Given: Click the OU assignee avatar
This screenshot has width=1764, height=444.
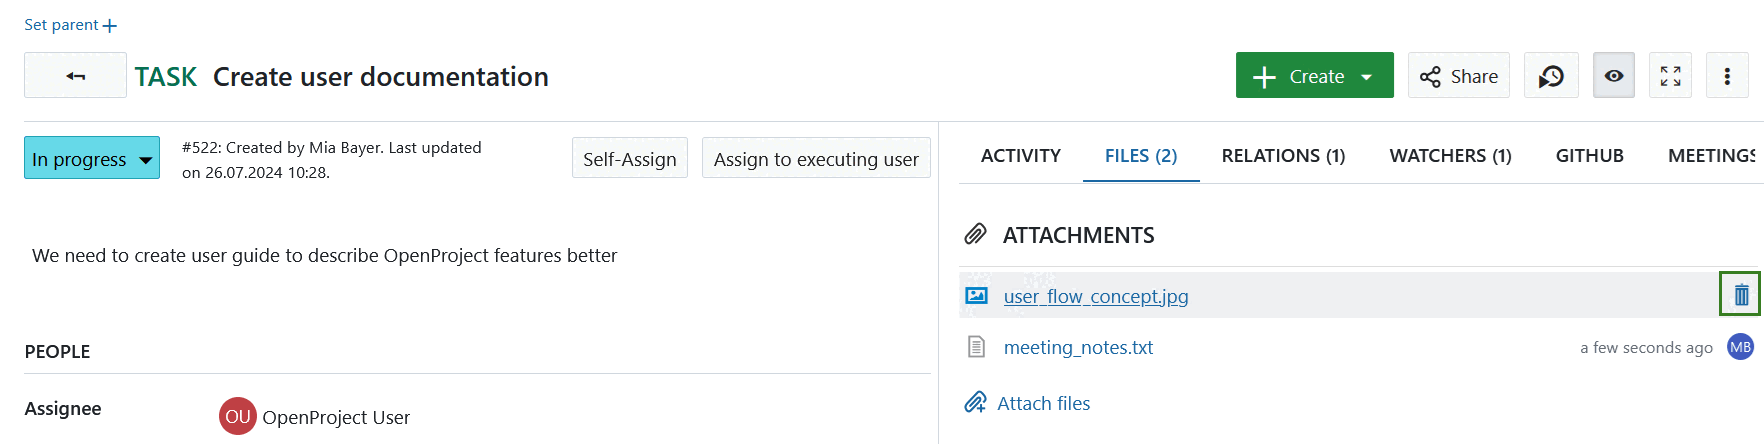Looking at the screenshot, I should click(x=237, y=417).
